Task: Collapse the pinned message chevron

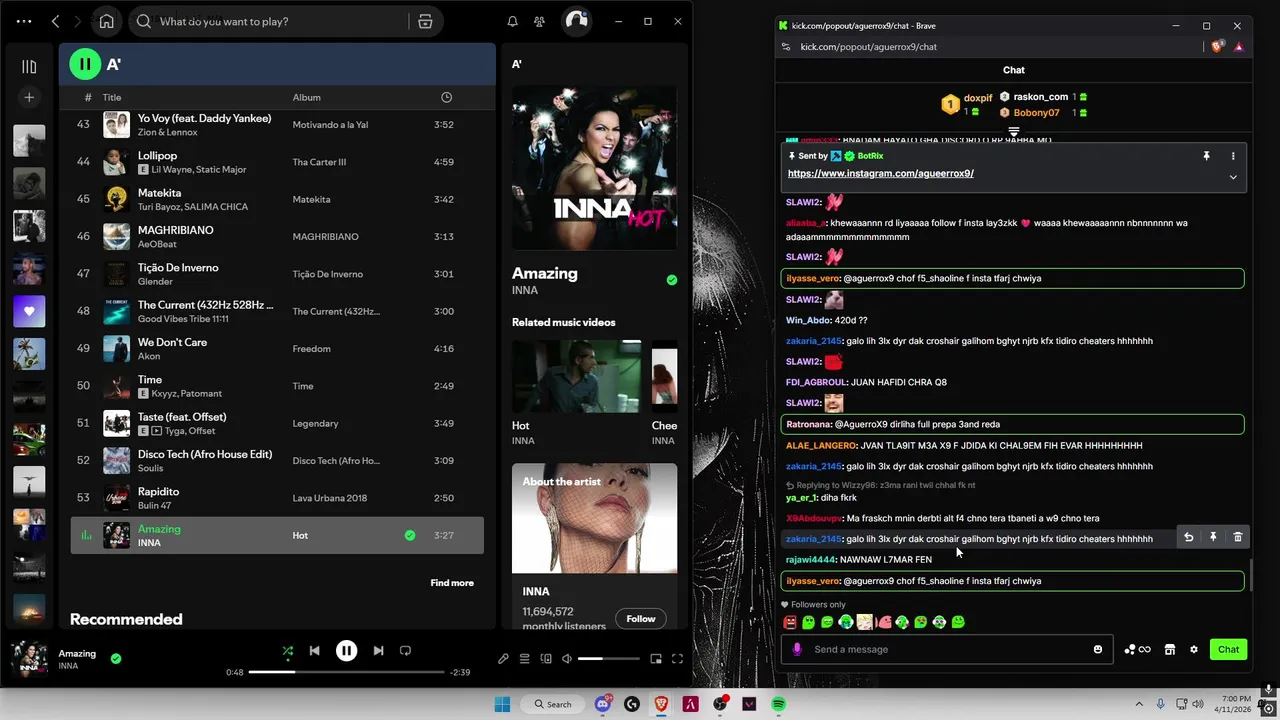Action: (1233, 177)
